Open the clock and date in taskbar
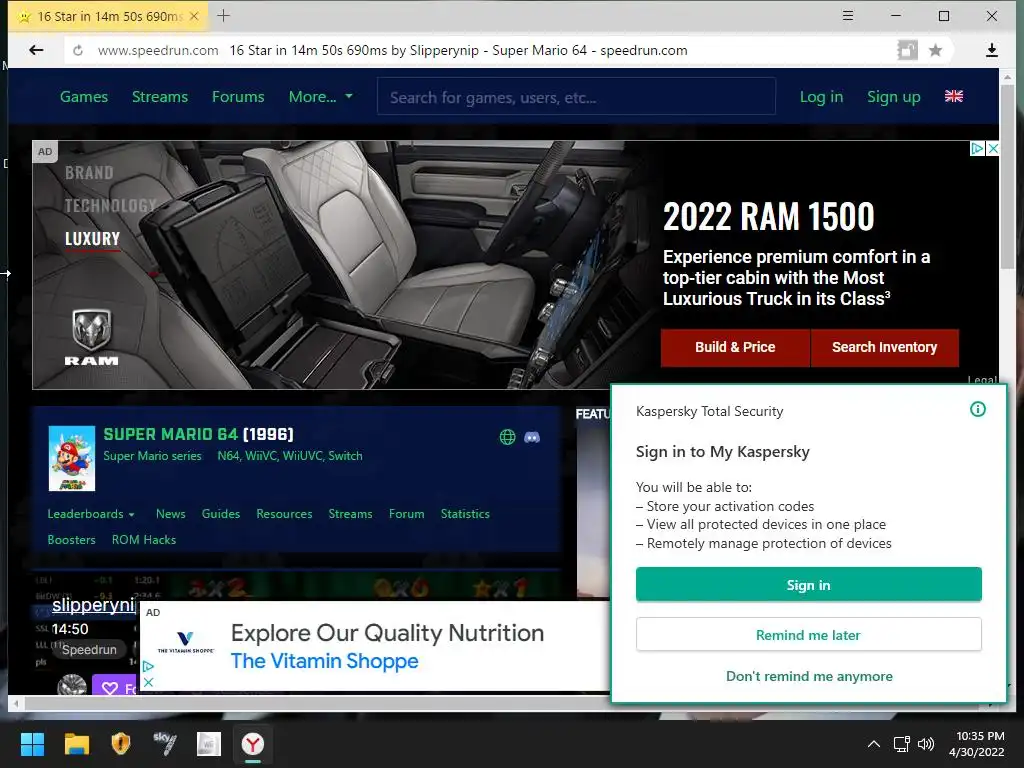Viewport: 1024px width, 768px height. coord(976,744)
